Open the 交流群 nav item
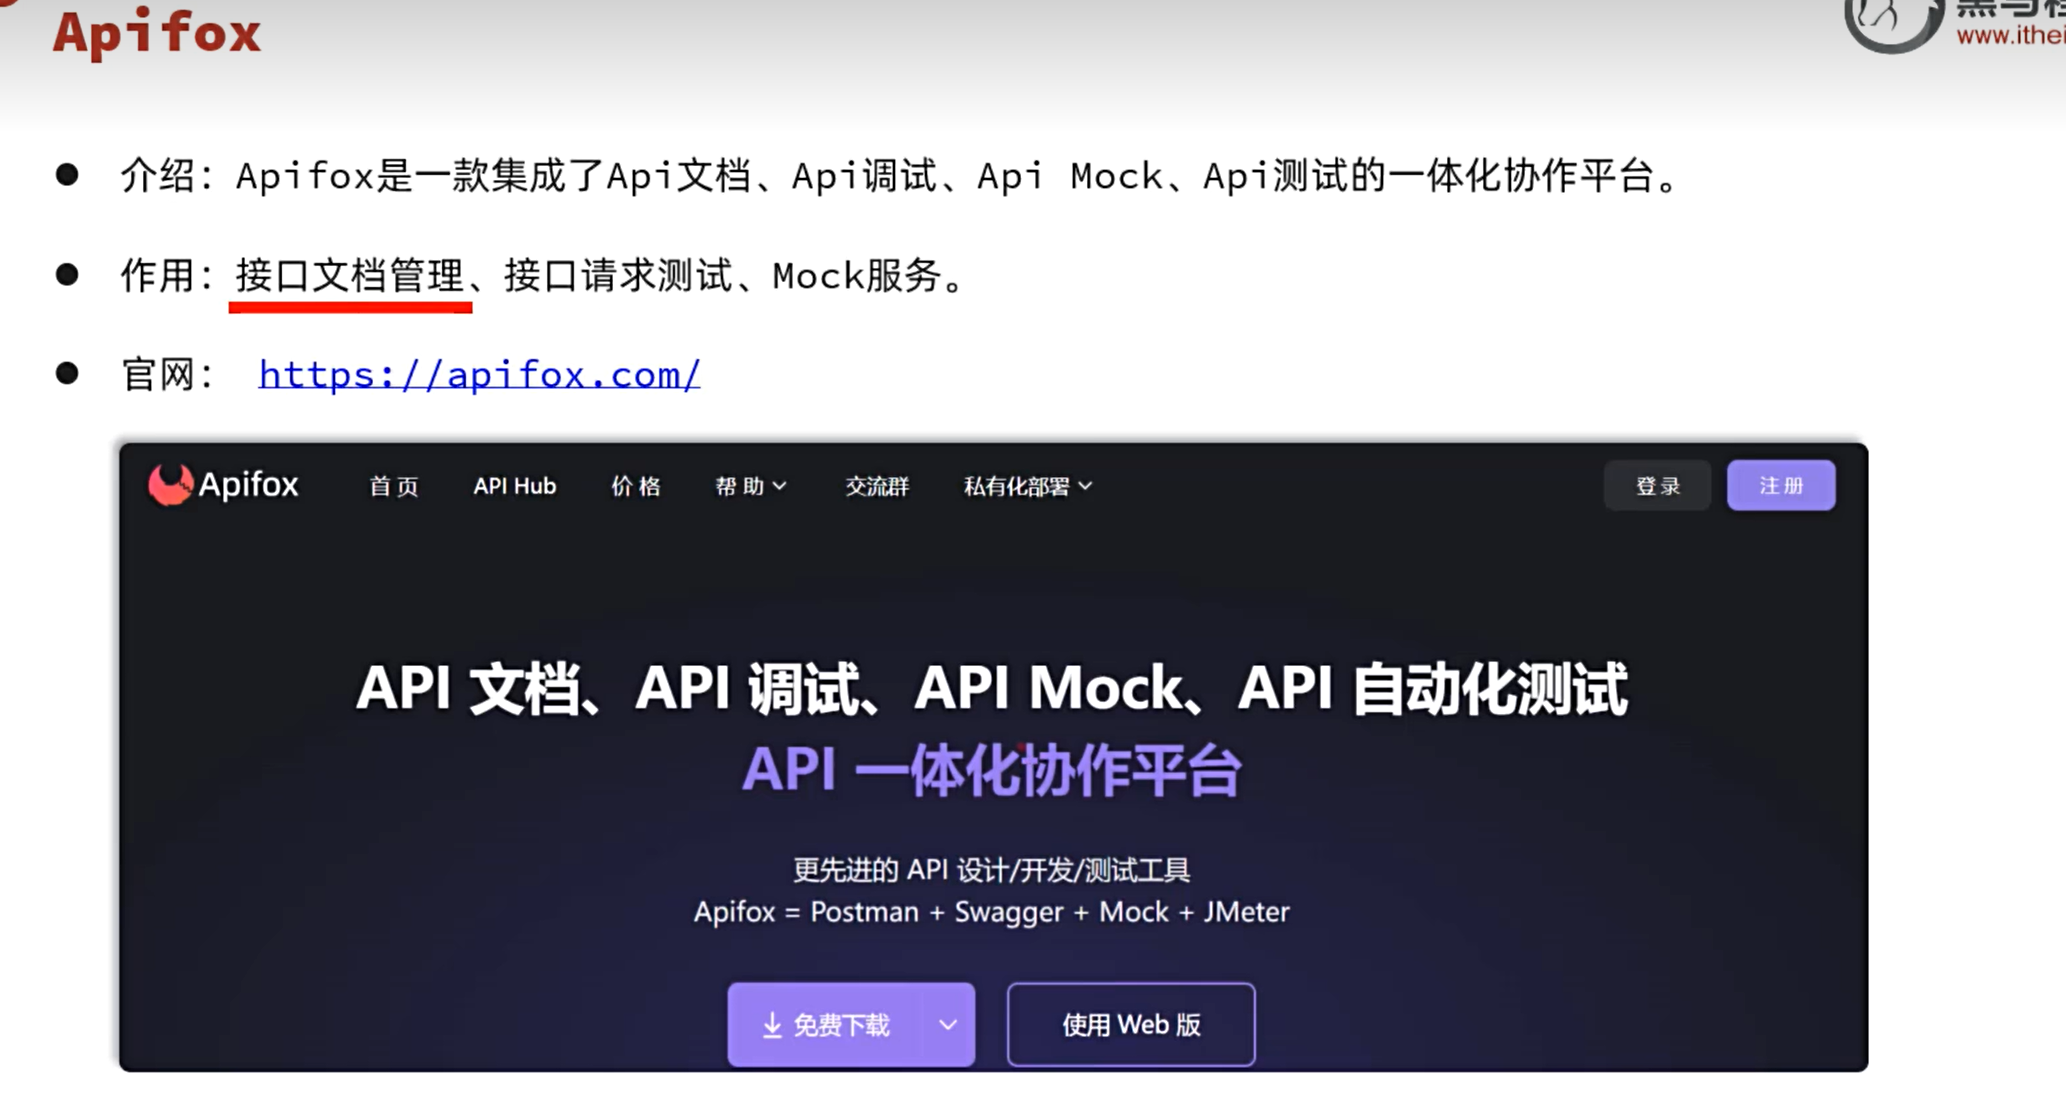The height and width of the screenshot is (1103, 2066). 877,486
